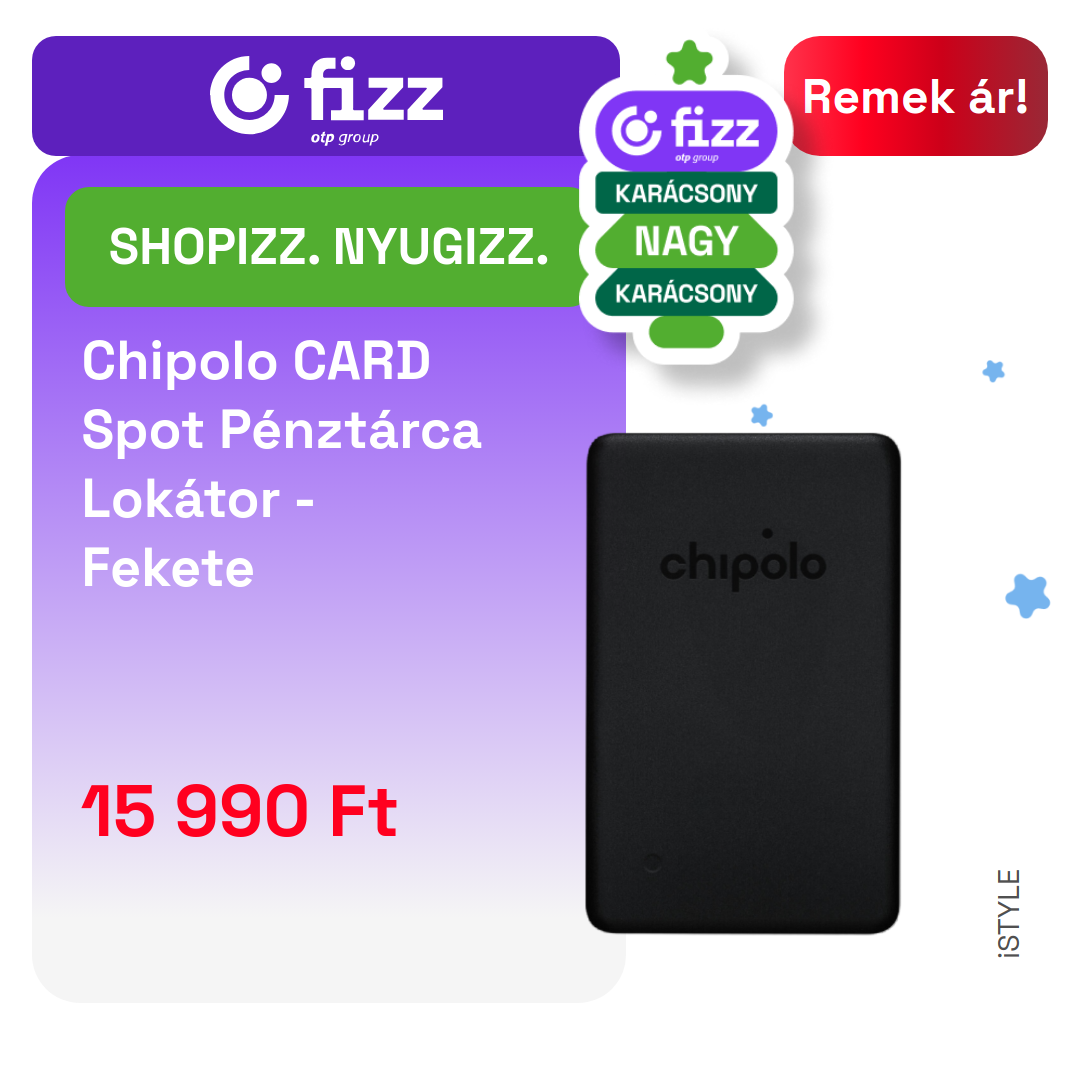This screenshot has width=1080, height=1080.
Task: Click the Fekete color text
Action: (x=168, y=568)
